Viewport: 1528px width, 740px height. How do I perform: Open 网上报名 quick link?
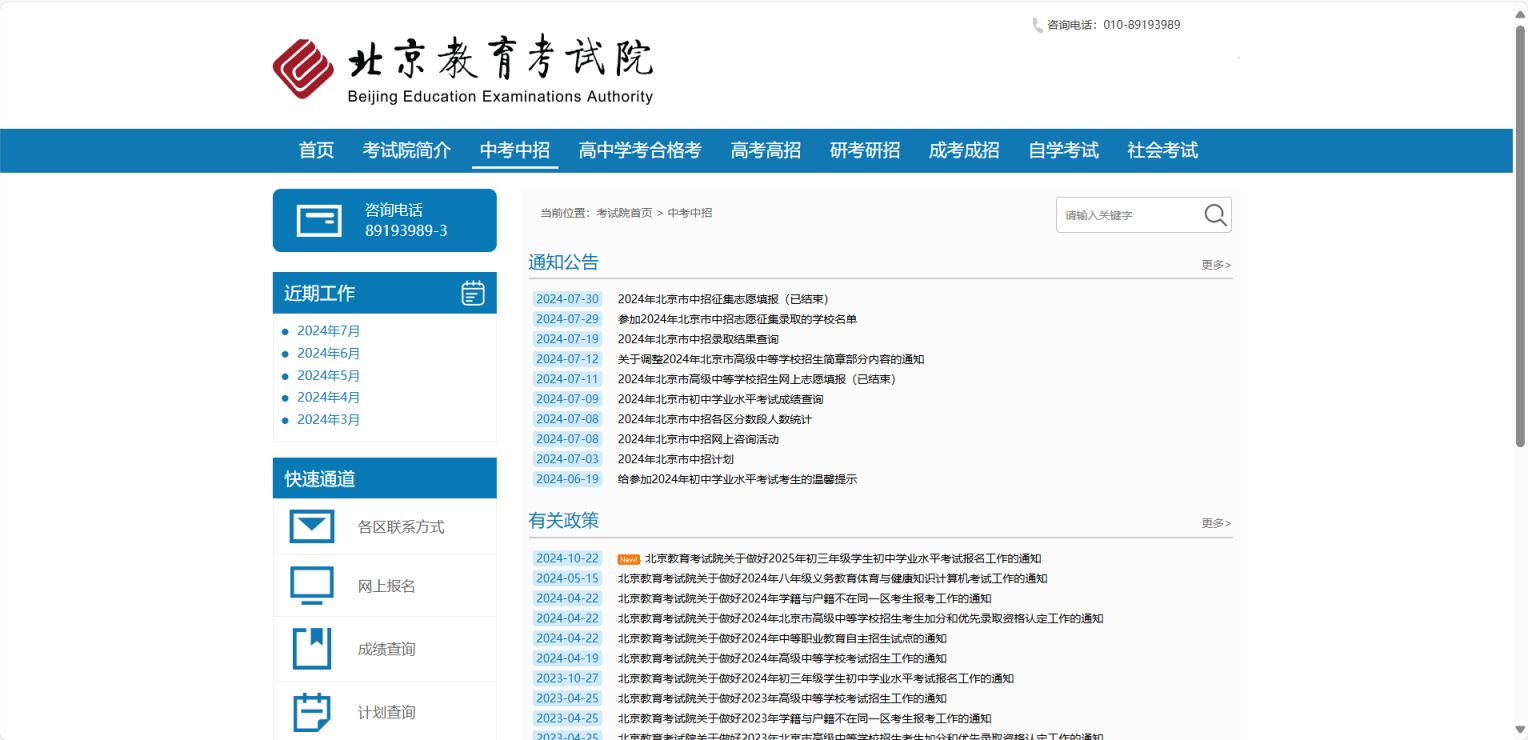pos(387,586)
